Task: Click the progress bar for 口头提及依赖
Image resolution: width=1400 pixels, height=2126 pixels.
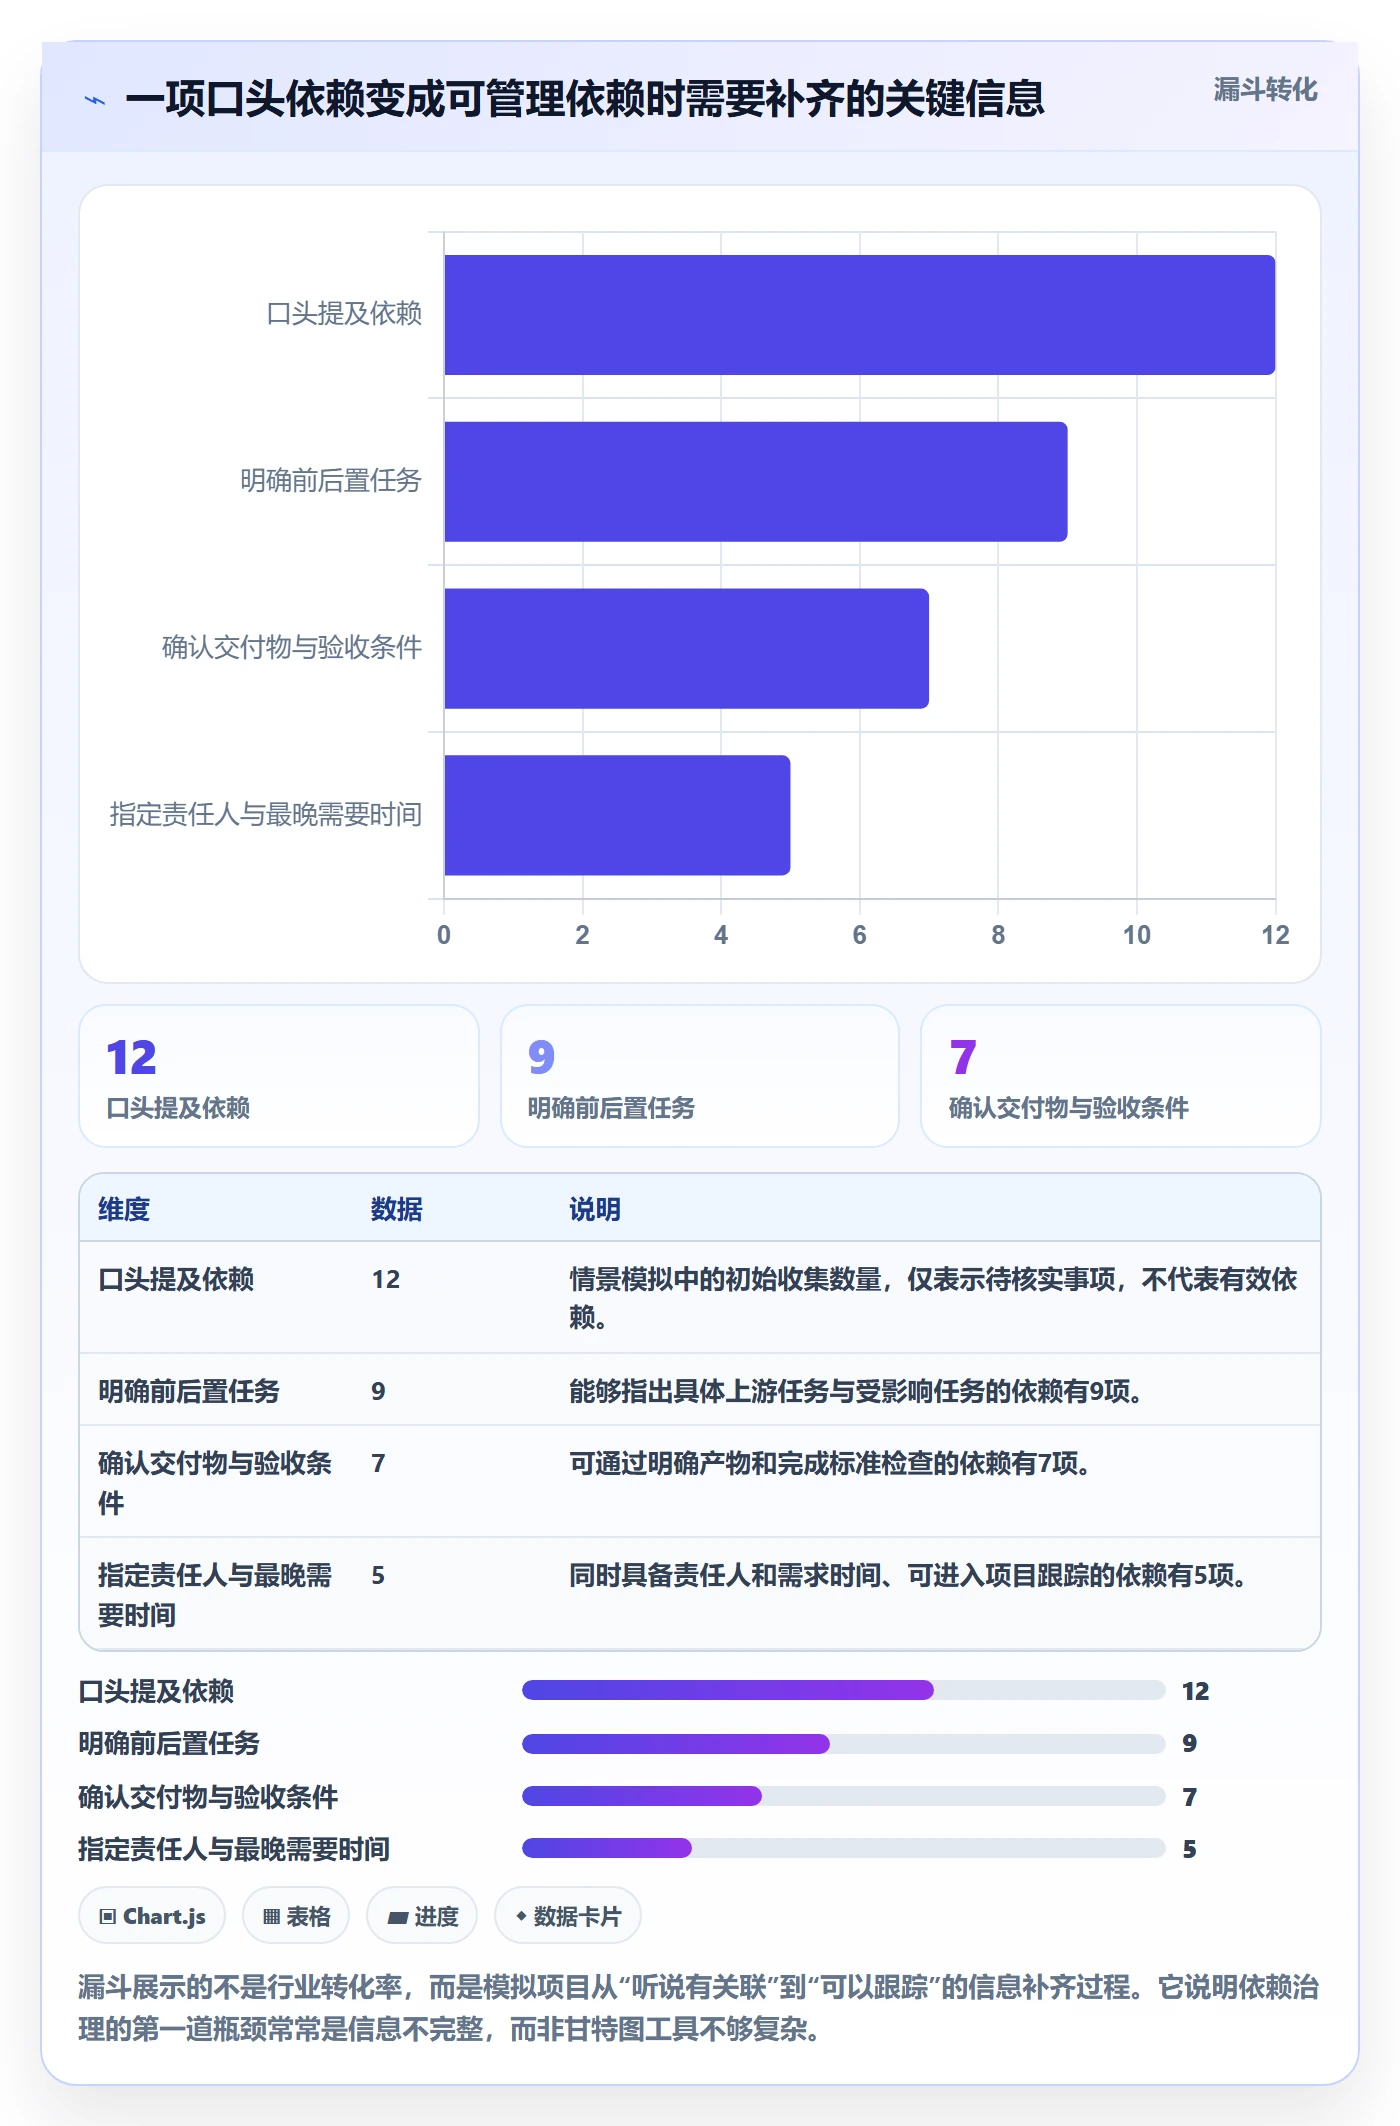Action: (844, 1690)
